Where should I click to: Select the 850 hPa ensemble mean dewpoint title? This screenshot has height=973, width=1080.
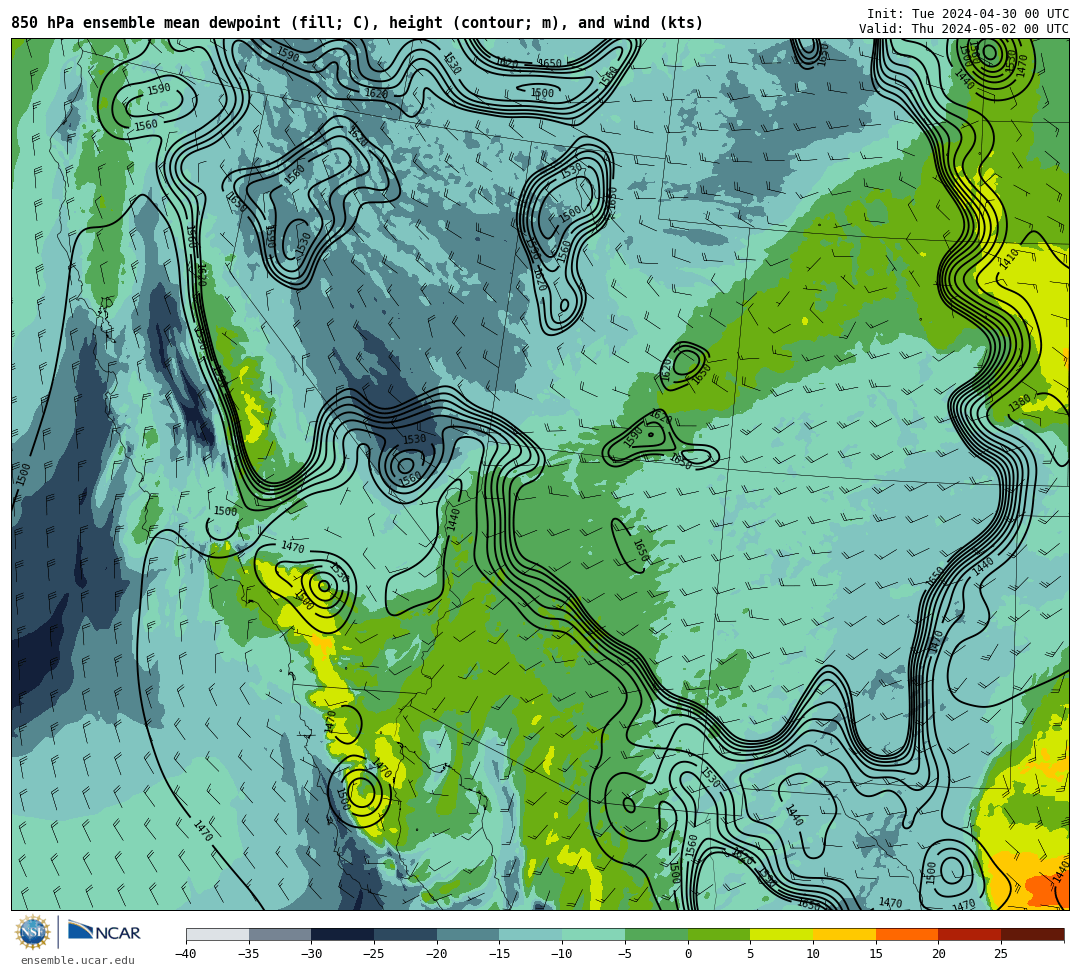click(x=357, y=23)
